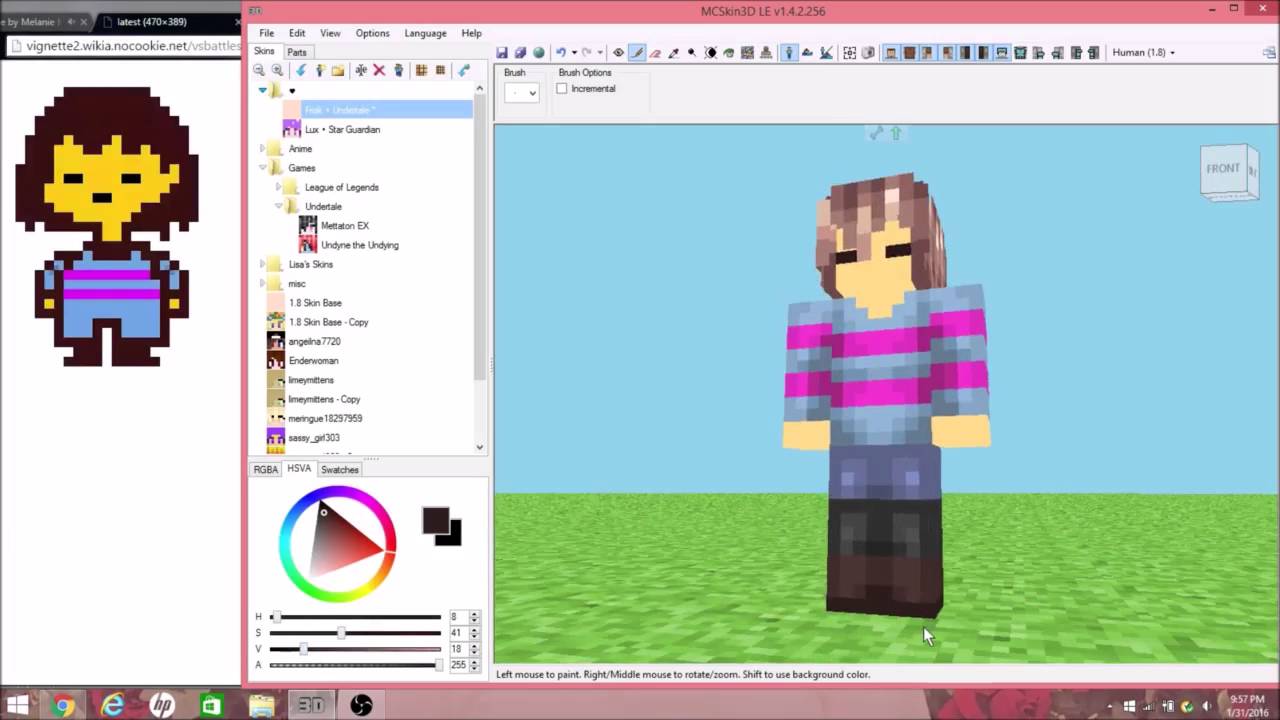Click the saturation slider track
The height and width of the screenshot is (720, 1280).
pos(355,633)
